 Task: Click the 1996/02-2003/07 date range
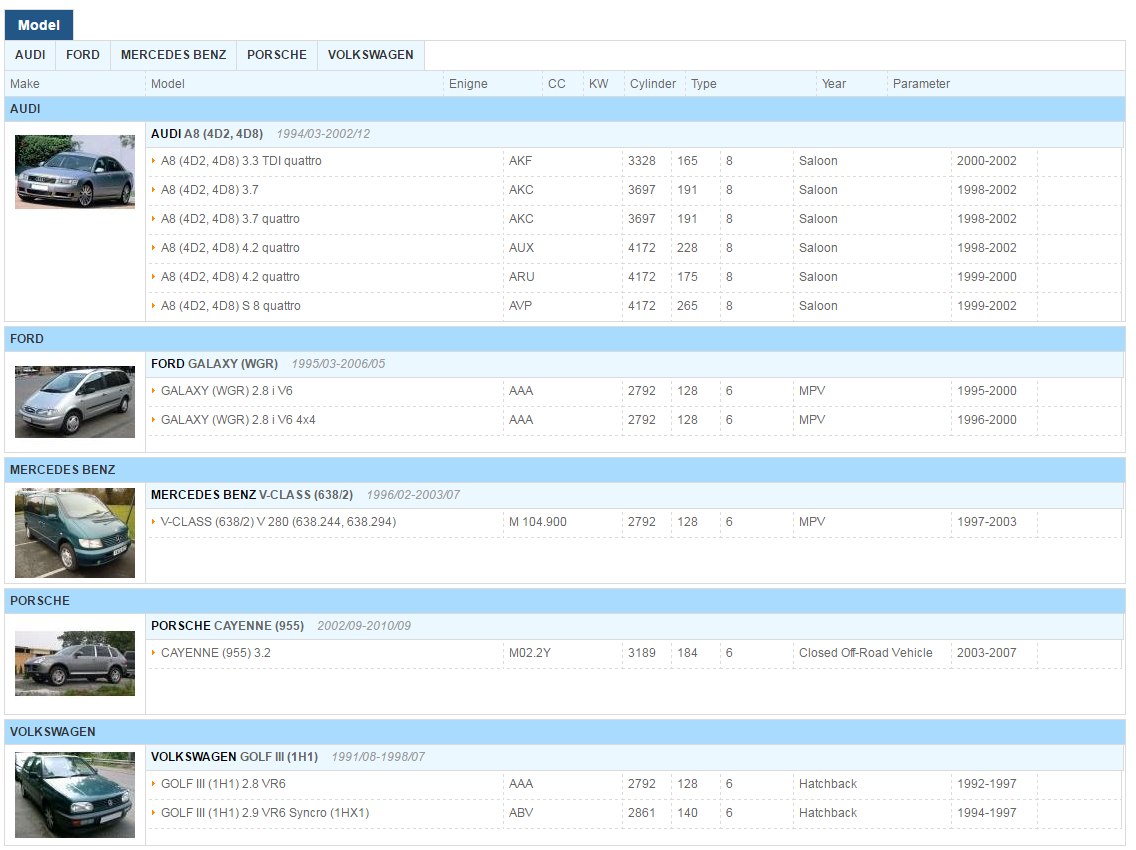pos(413,495)
